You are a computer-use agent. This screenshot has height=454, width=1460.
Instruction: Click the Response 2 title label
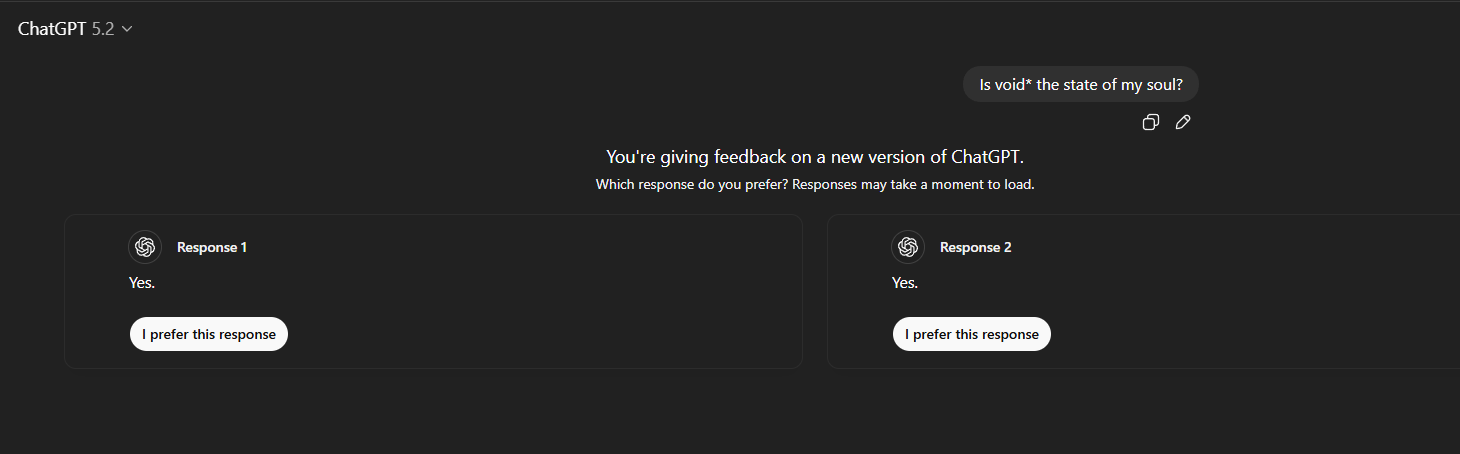click(975, 247)
